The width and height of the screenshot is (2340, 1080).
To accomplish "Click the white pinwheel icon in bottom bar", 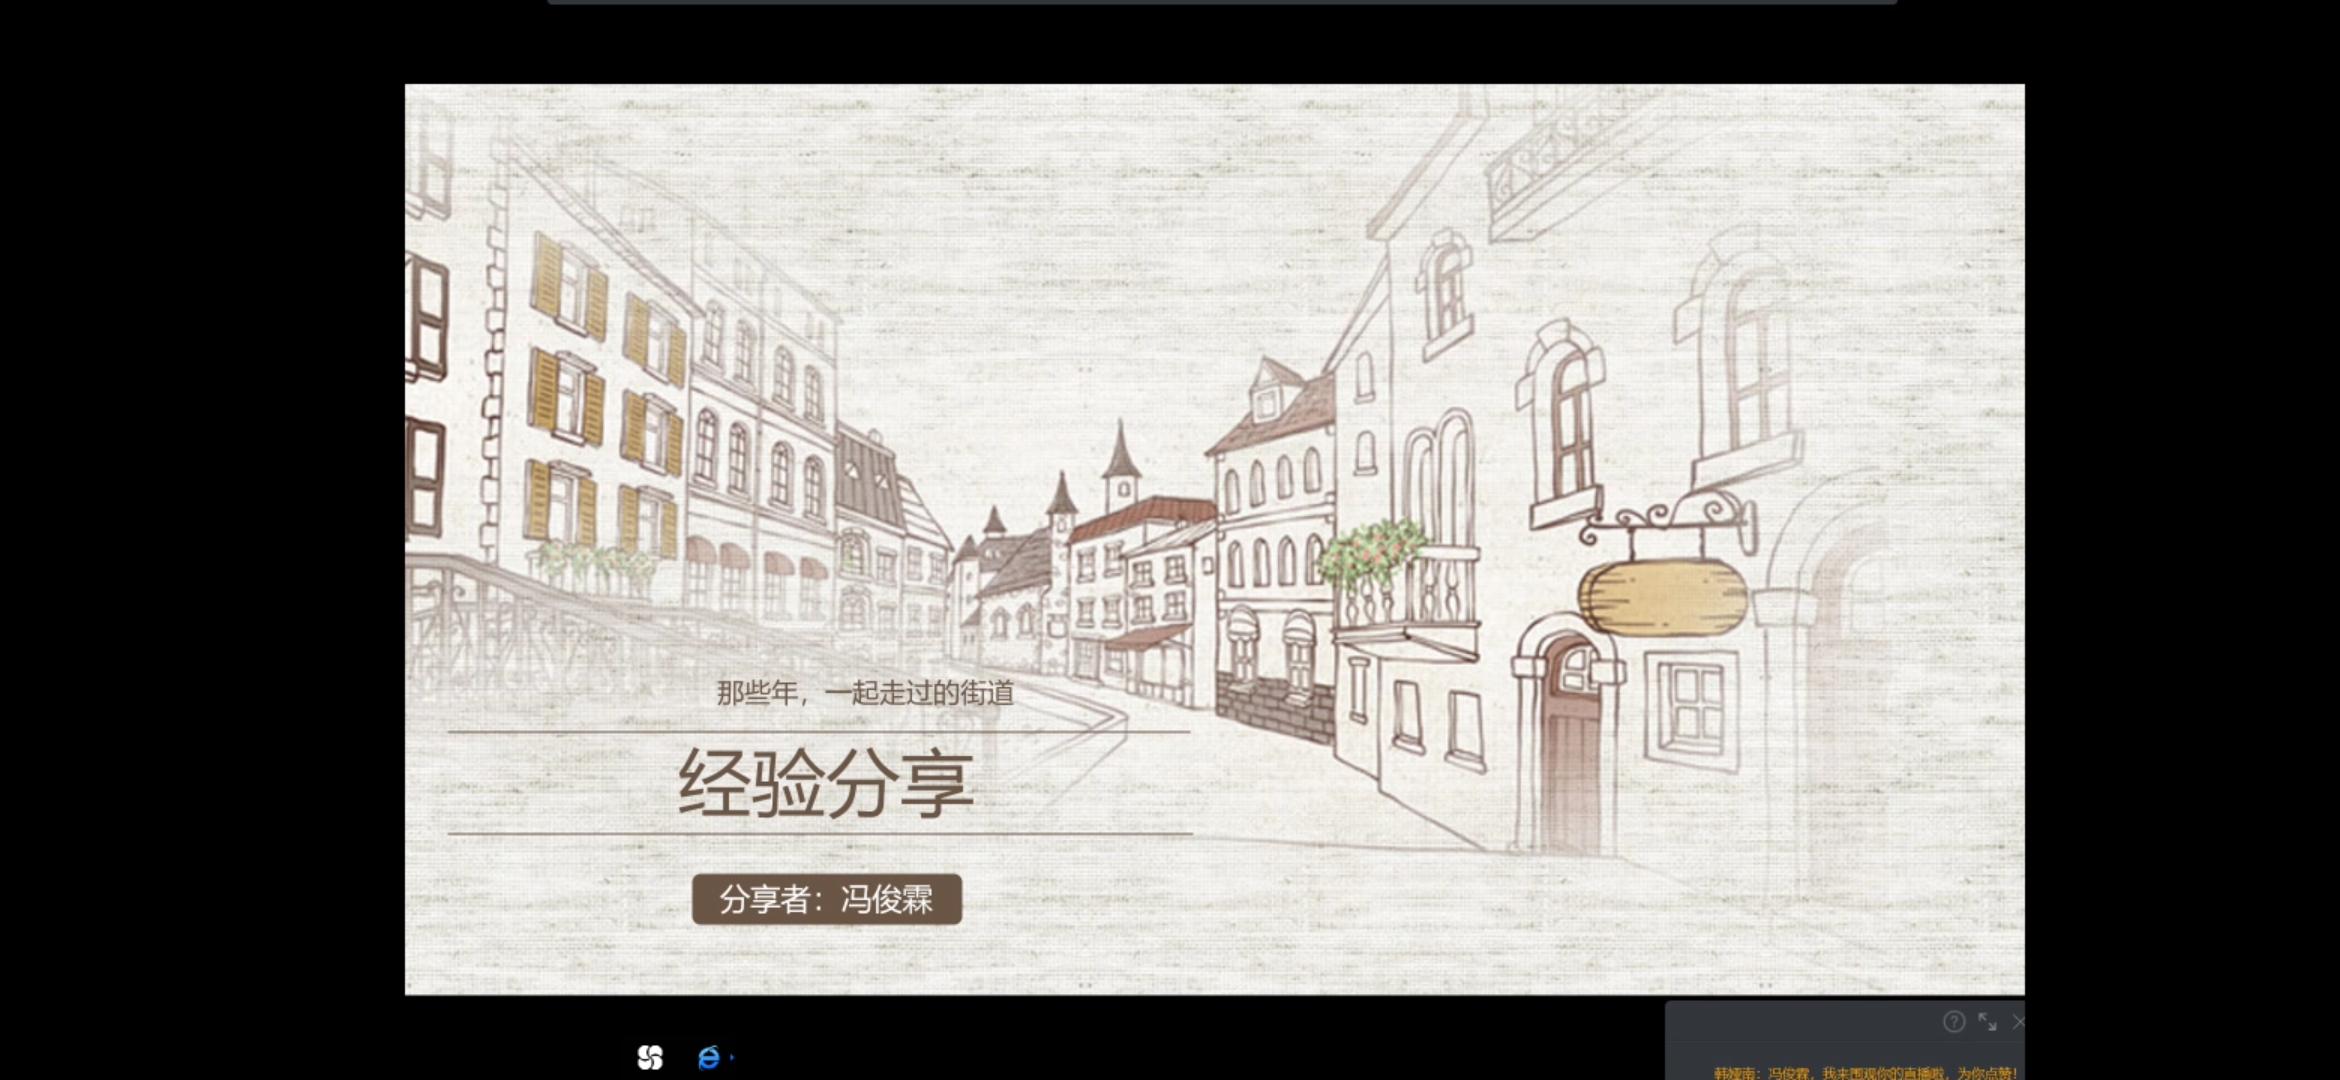I will [x=650, y=1057].
